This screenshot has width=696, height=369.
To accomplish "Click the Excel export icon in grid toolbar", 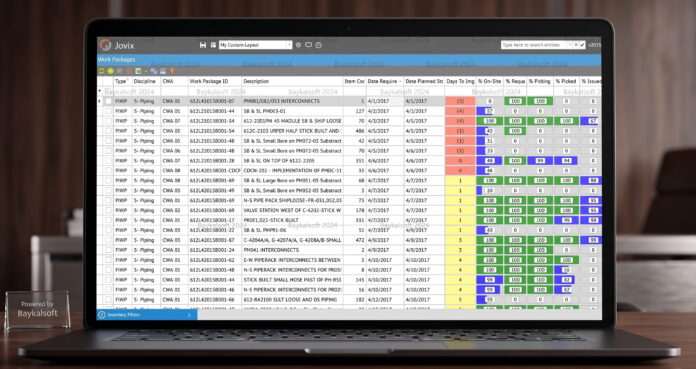I will pyautogui.click(x=138, y=71).
